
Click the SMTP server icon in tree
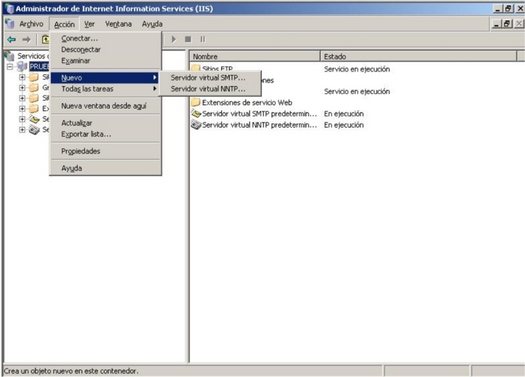pyautogui.click(x=34, y=119)
